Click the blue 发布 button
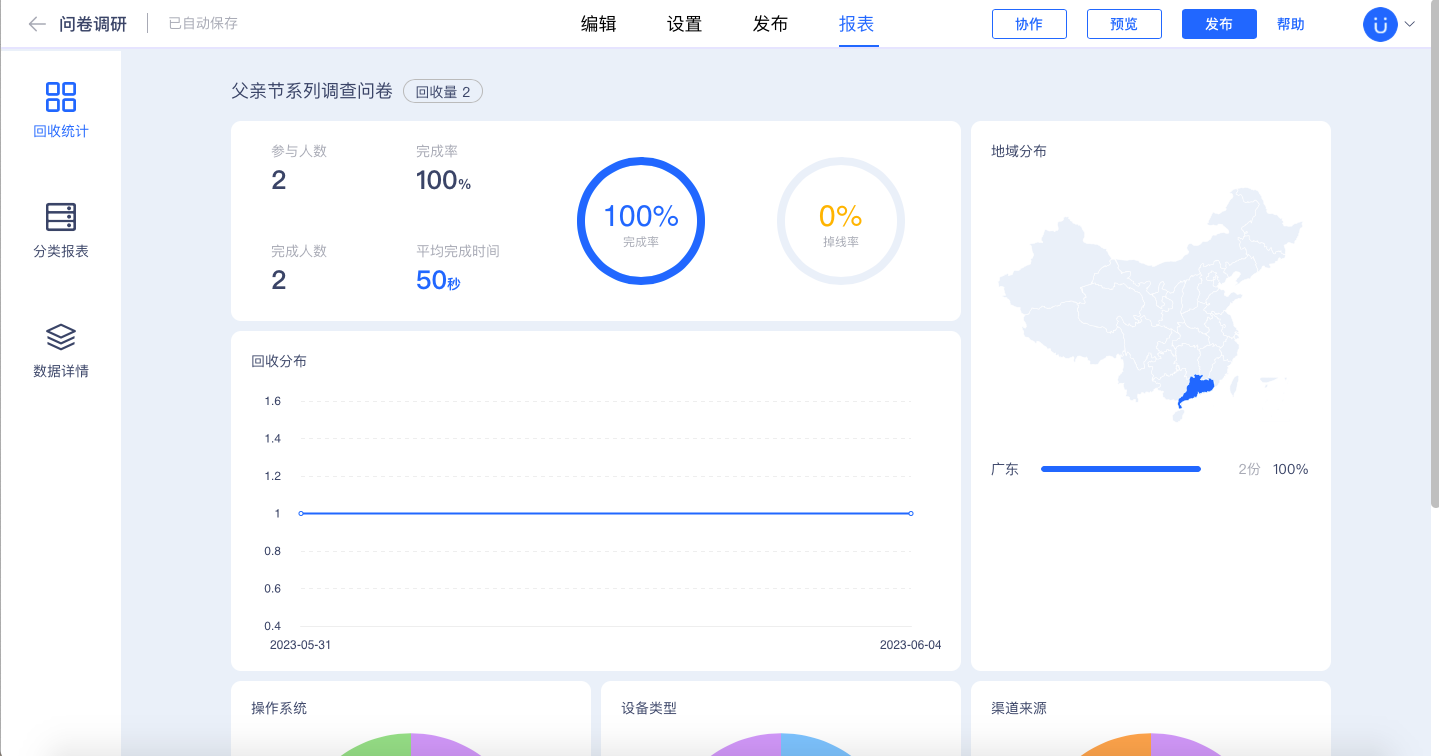This screenshot has width=1439, height=756. (x=1219, y=24)
